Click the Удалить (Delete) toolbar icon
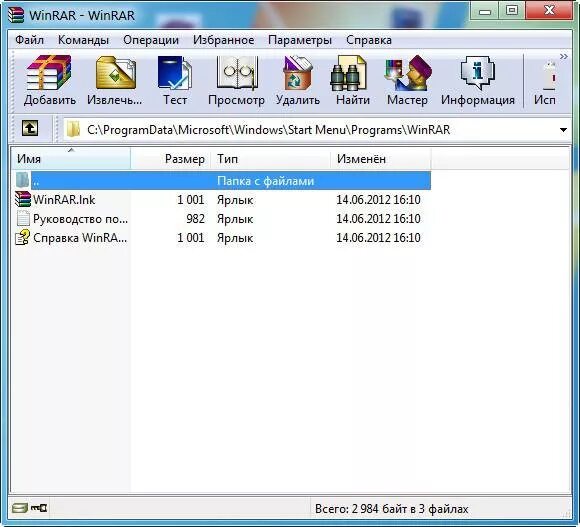580x527 pixels. pos(298,81)
